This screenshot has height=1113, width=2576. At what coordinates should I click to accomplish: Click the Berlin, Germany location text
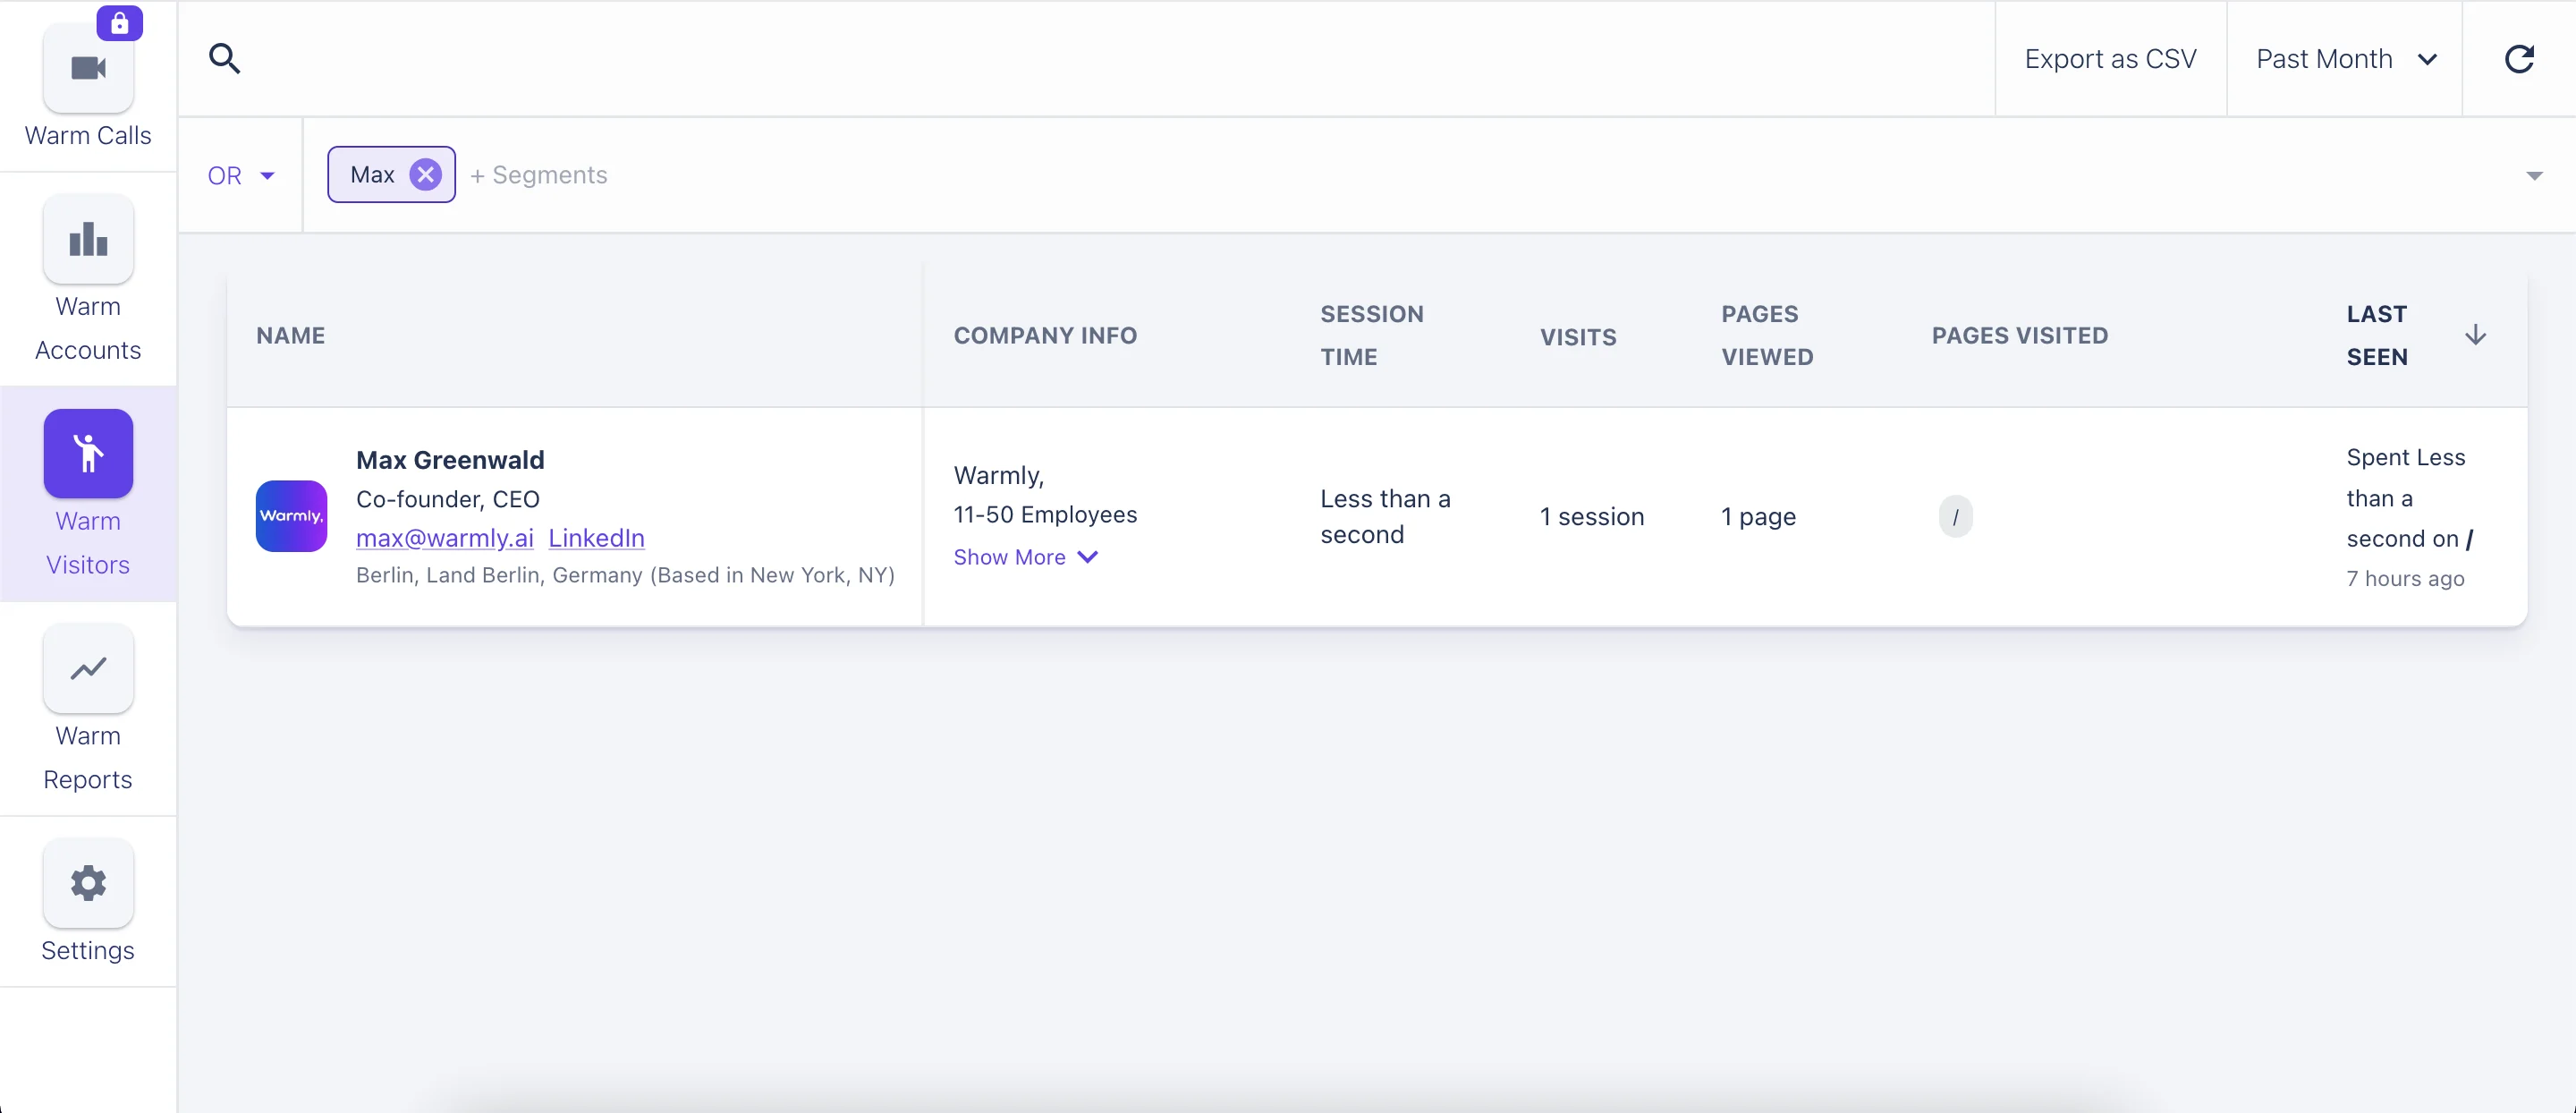tap(625, 575)
